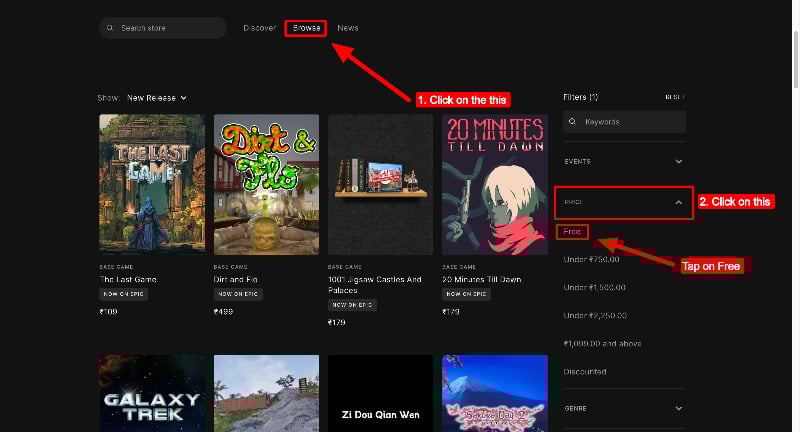Click the Keywords filter field
This screenshot has height=432, width=800.
[x=624, y=122]
